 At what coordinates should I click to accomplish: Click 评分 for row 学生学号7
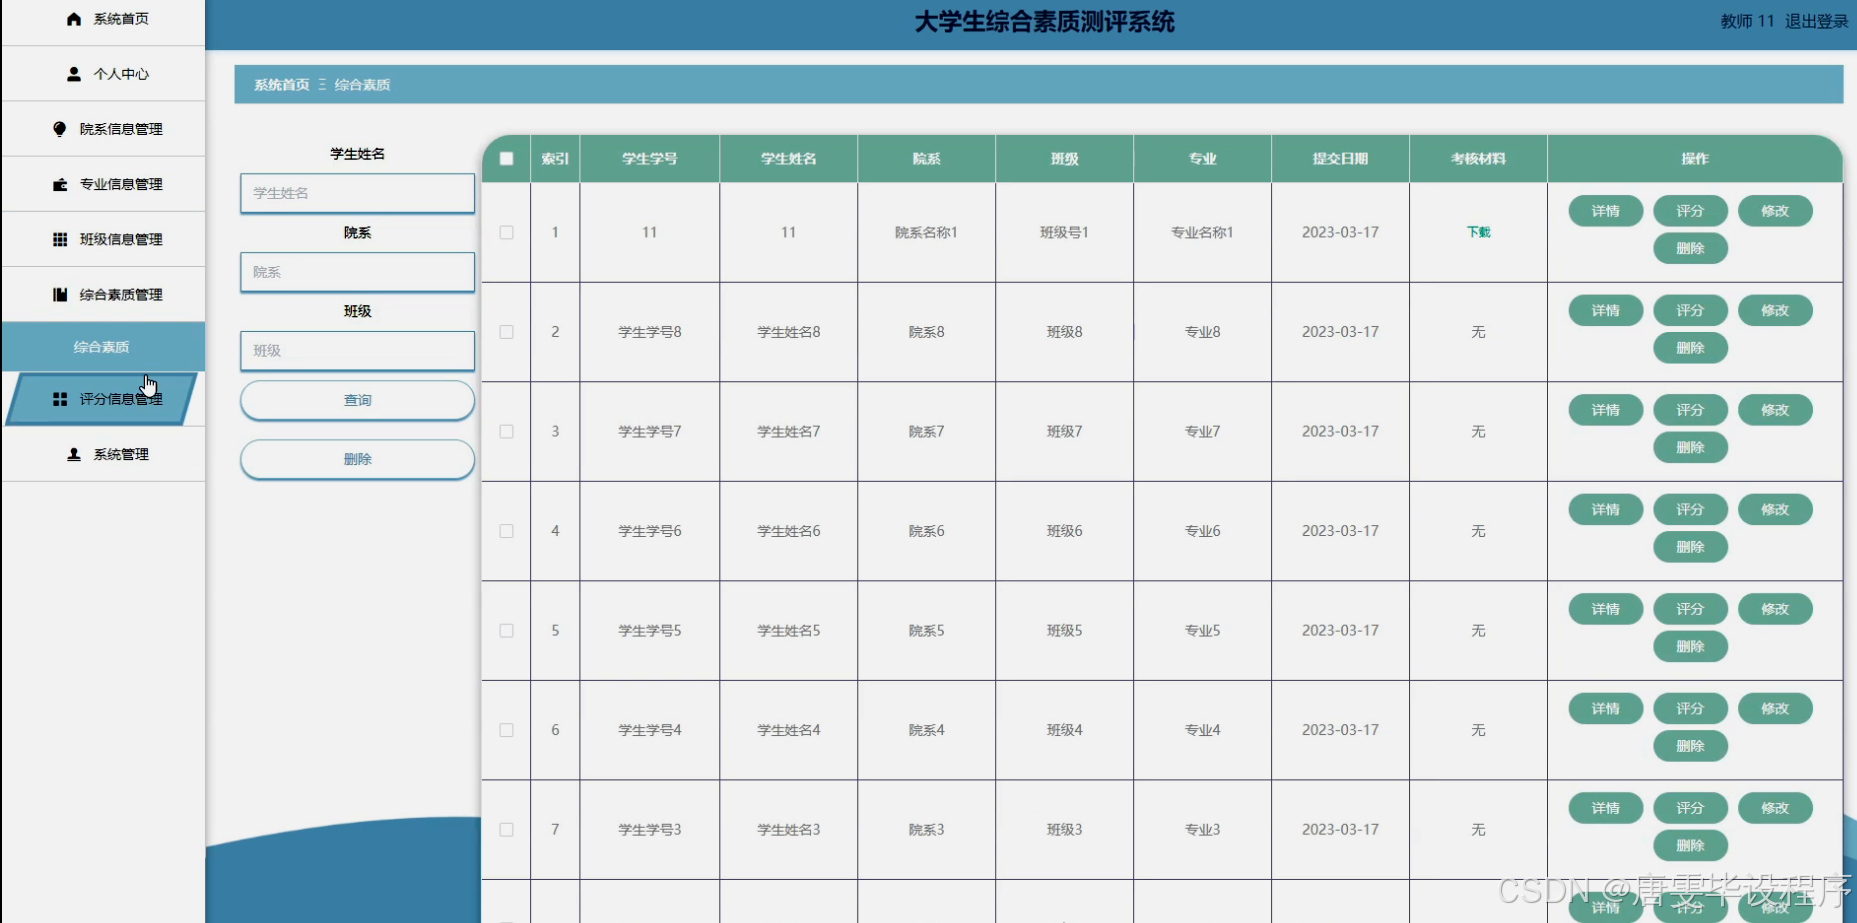pos(1690,410)
